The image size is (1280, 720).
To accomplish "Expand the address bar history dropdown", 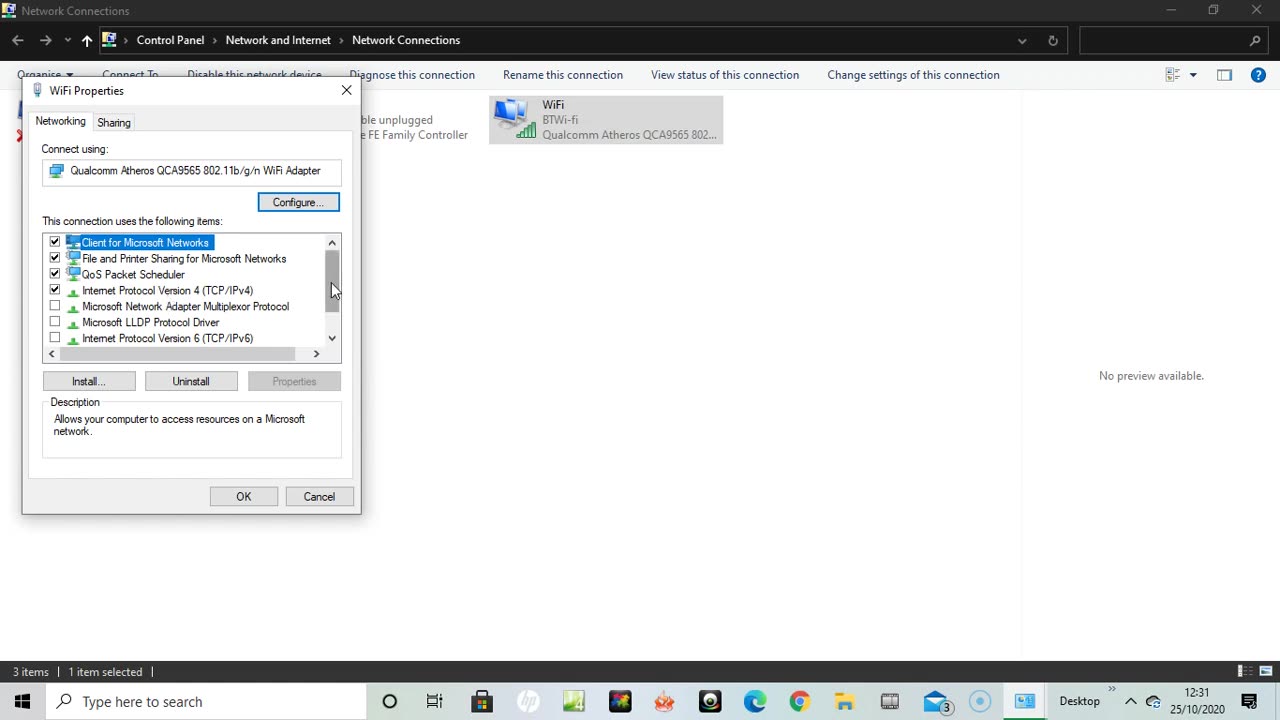I will [1022, 41].
